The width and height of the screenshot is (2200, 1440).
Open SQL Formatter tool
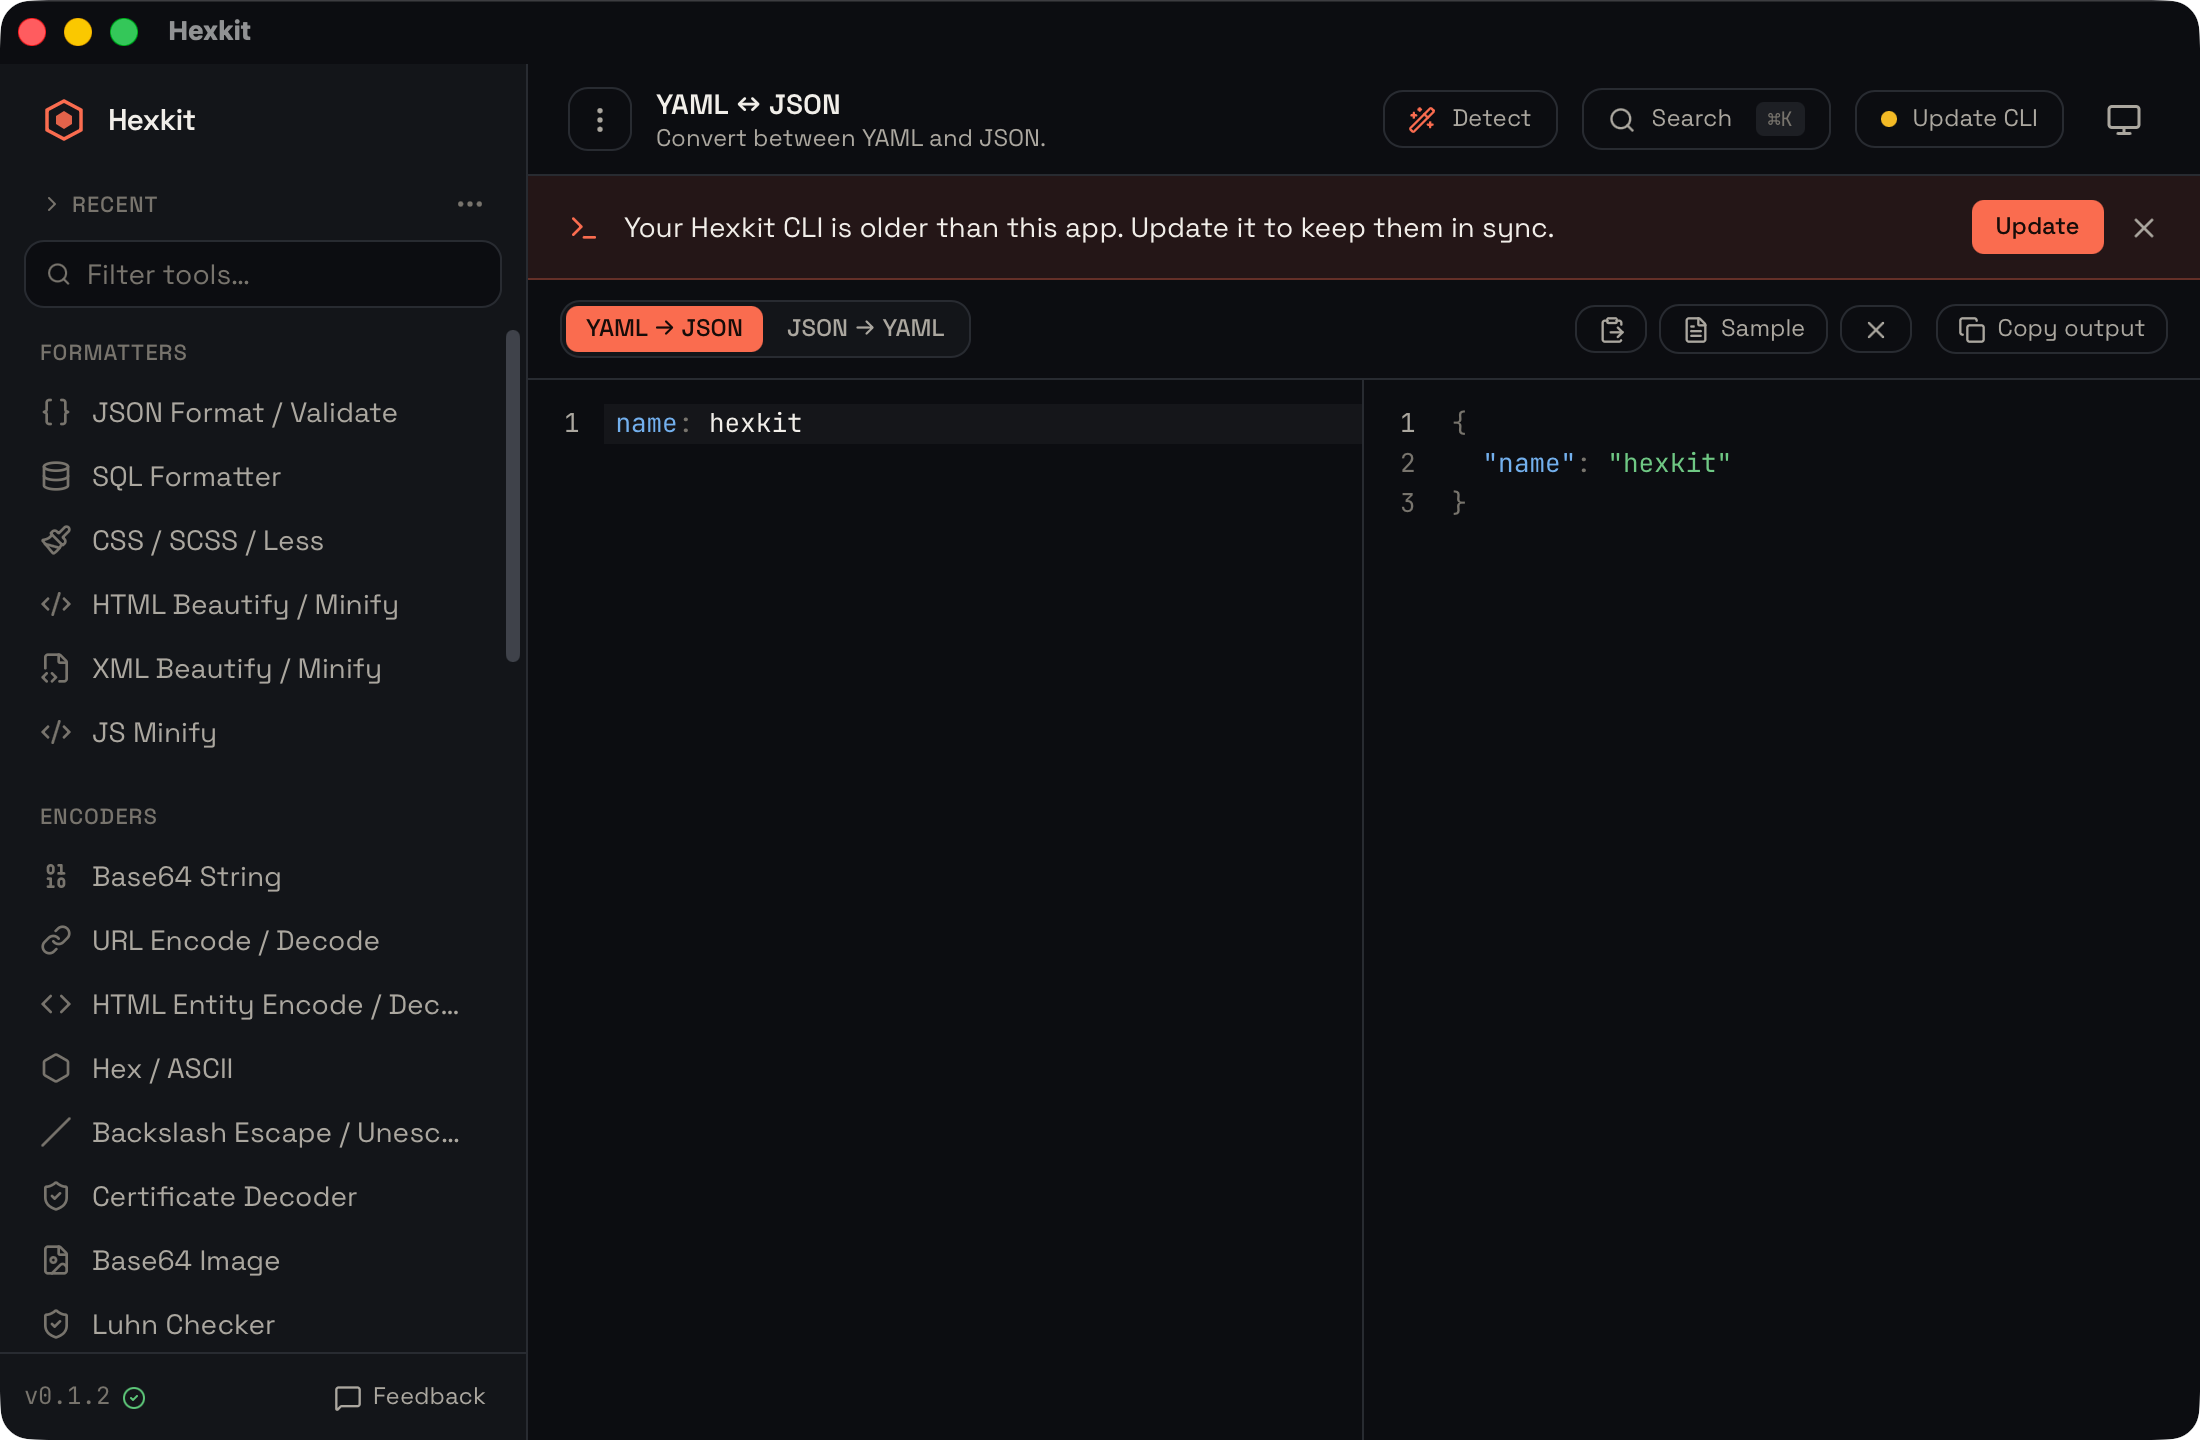click(x=262, y=477)
